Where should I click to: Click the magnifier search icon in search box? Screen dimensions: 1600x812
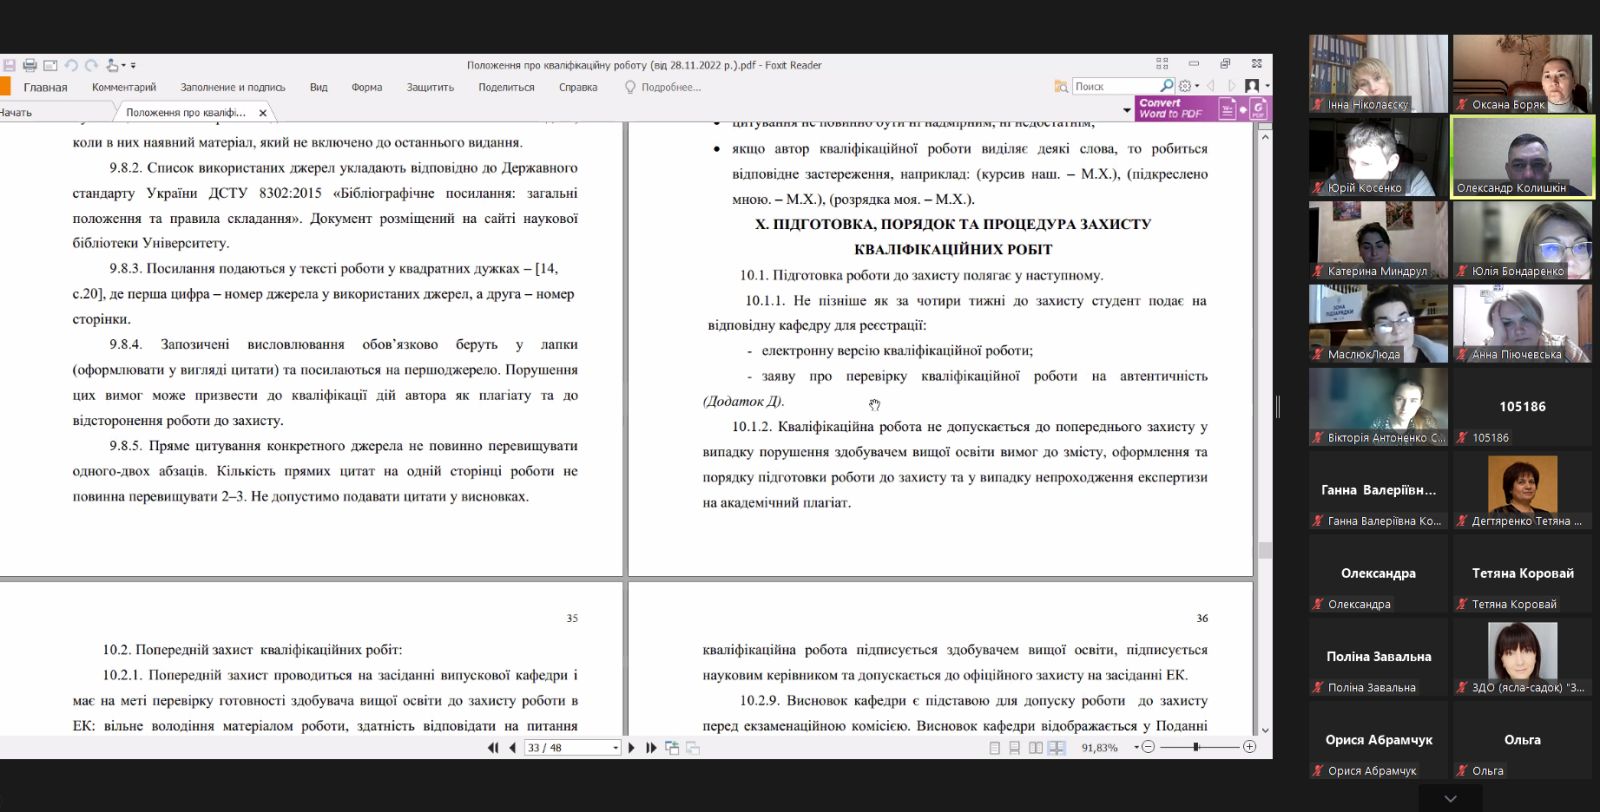1166,86
